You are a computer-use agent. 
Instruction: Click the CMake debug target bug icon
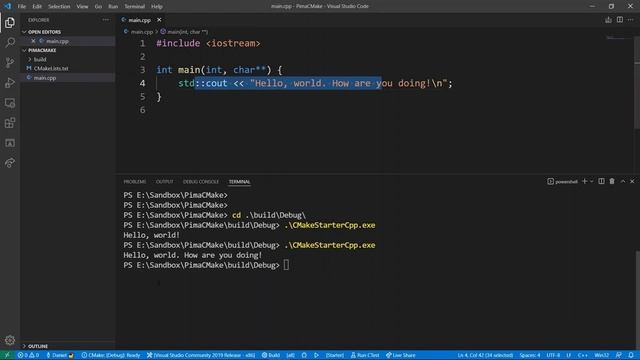tap(304, 355)
